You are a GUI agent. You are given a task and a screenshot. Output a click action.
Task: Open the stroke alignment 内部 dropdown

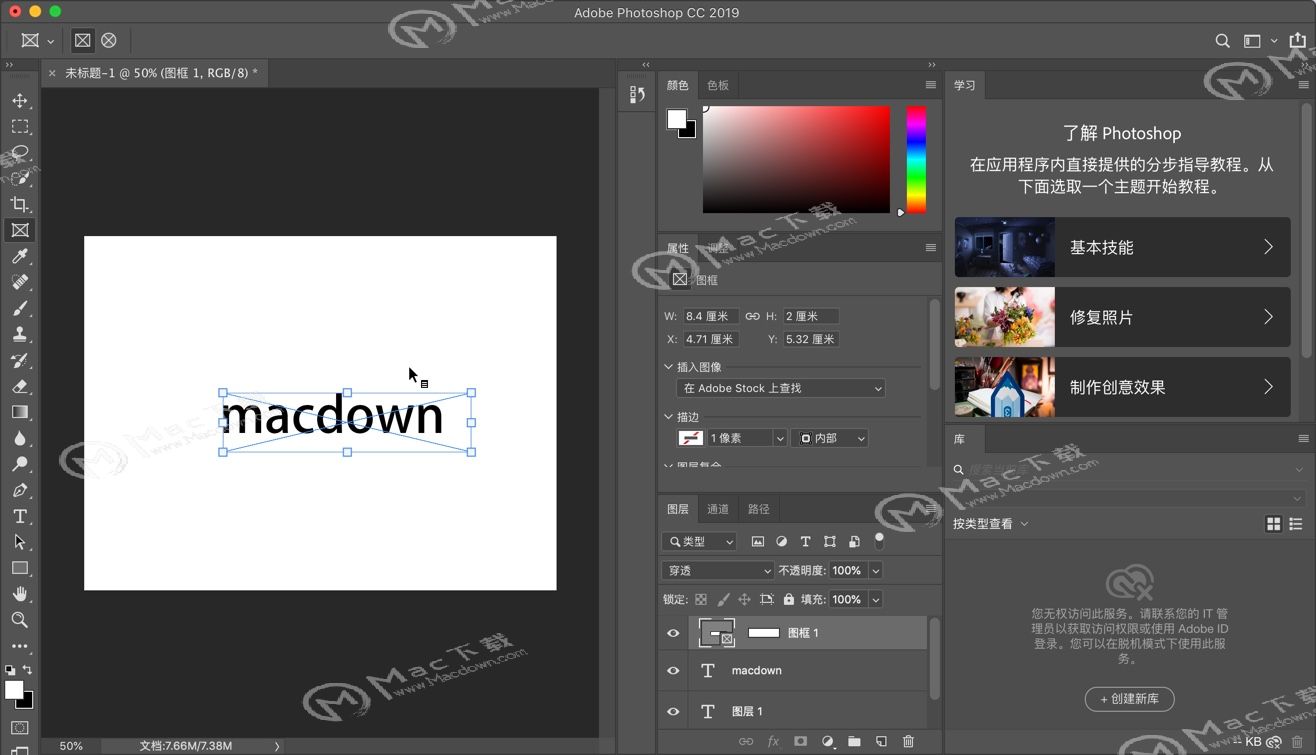tap(830, 438)
